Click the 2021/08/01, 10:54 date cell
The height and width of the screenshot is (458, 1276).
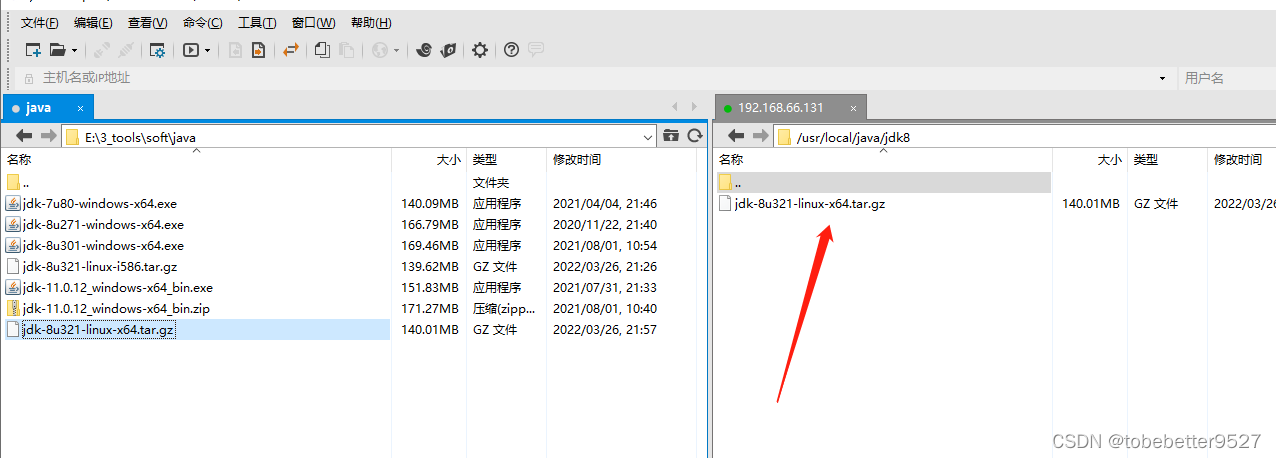[x=605, y=245]
